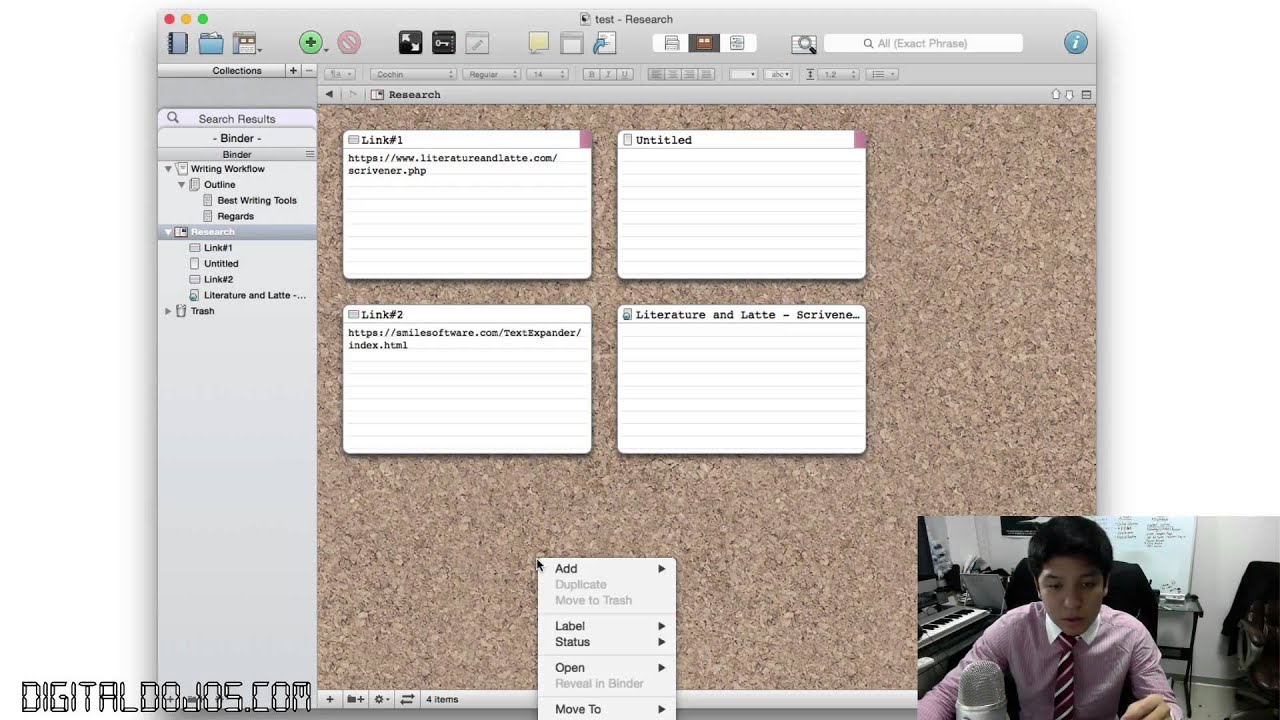Open the highlight color abc dropdown
The width and height of the screenshot is (1280, 720).
[778, 74]
